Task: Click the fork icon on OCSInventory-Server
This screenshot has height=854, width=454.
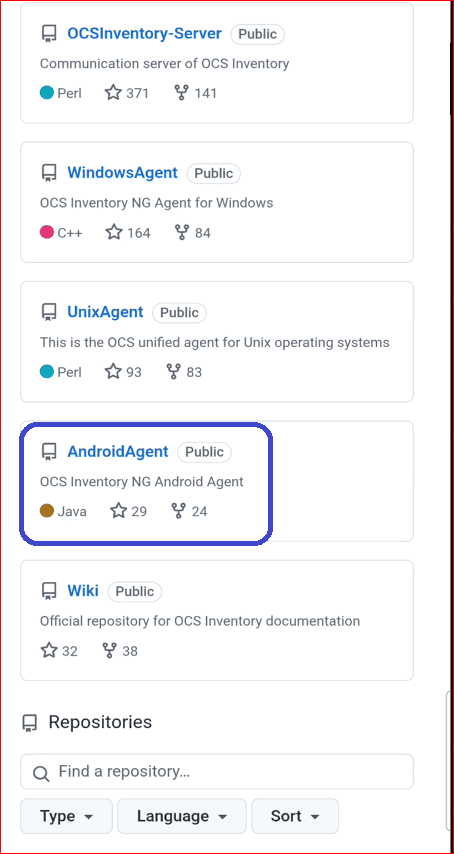Action: click(x=181, y=93)
